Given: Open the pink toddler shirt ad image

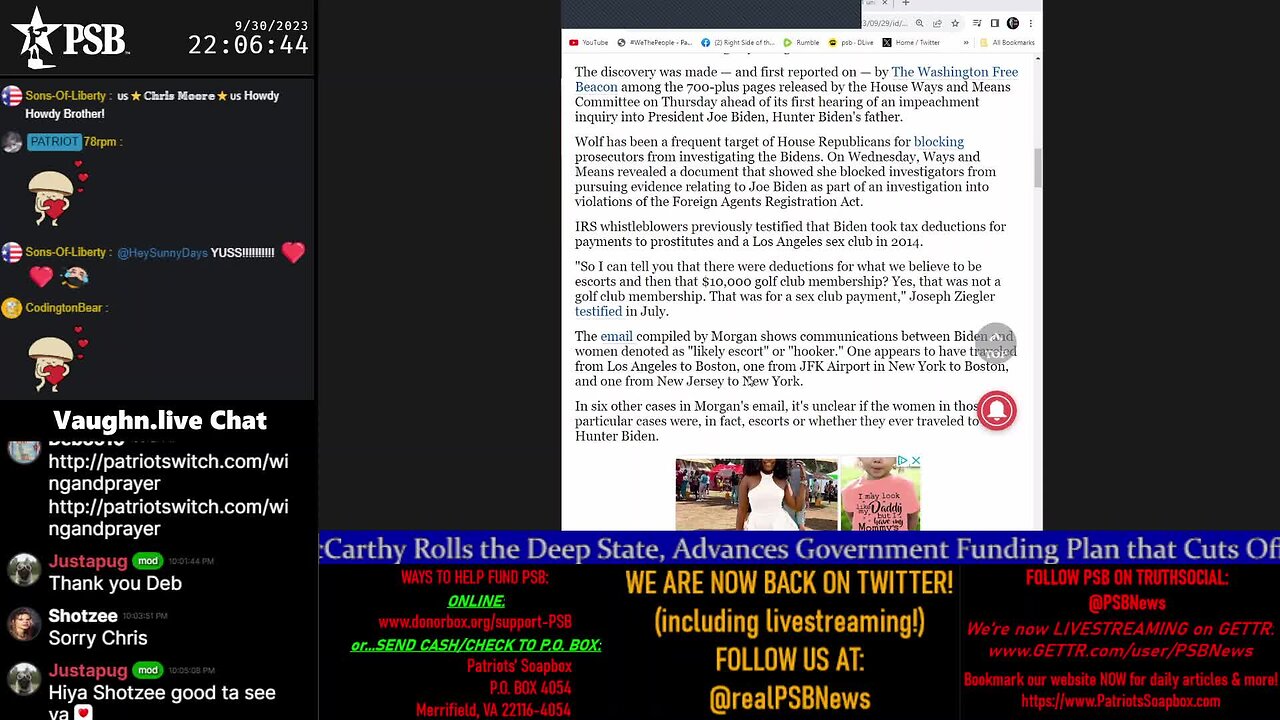Looking at the screenshot, I should pyautogui.click(x=880, y=494).
